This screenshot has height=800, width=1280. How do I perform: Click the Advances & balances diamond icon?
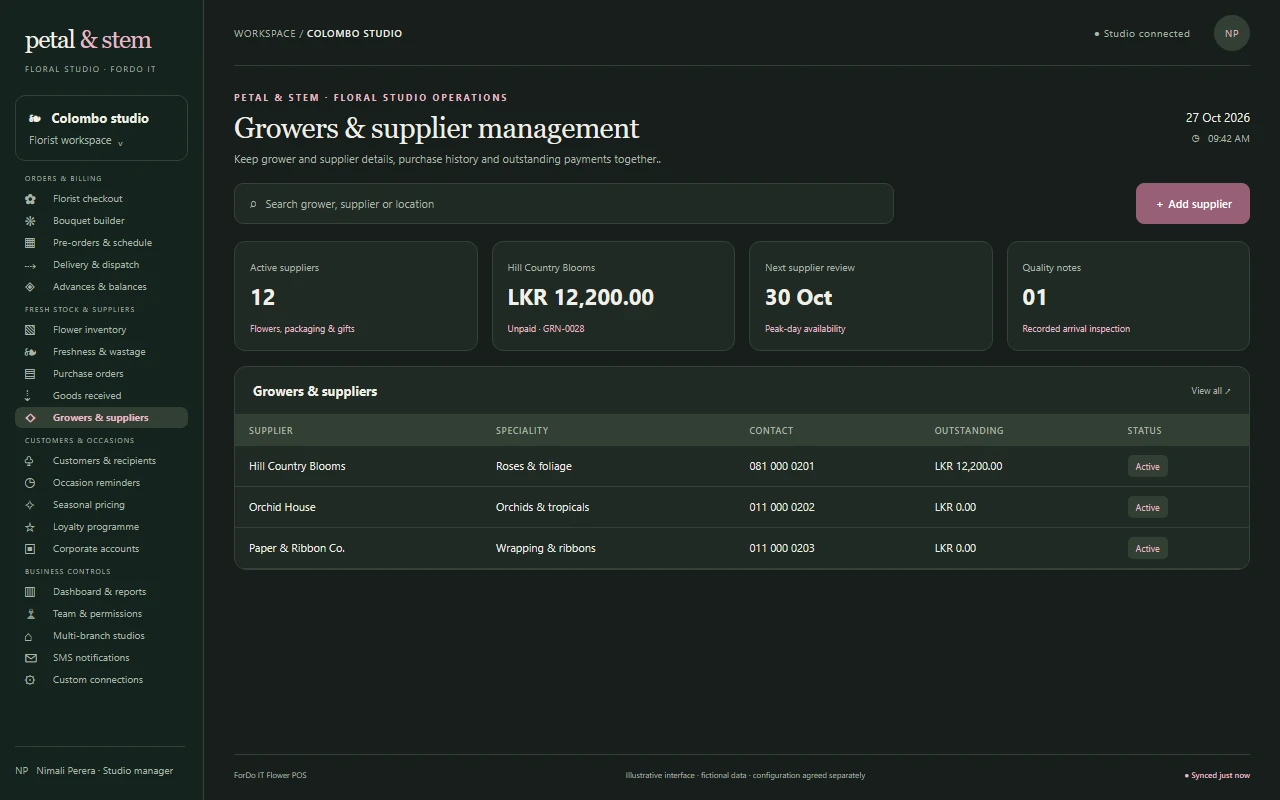pyautogui.click(x=30, y=287)
